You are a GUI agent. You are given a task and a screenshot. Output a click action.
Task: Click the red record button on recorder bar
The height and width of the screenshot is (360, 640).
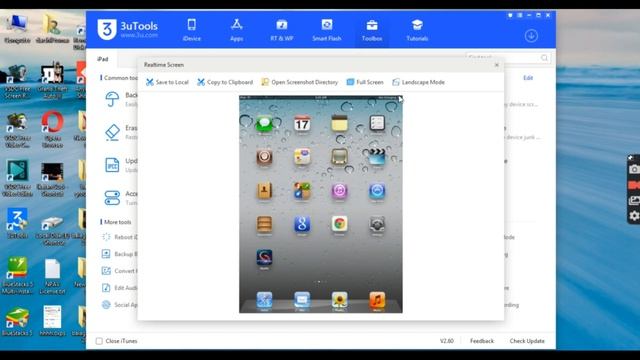pos(634,185)
